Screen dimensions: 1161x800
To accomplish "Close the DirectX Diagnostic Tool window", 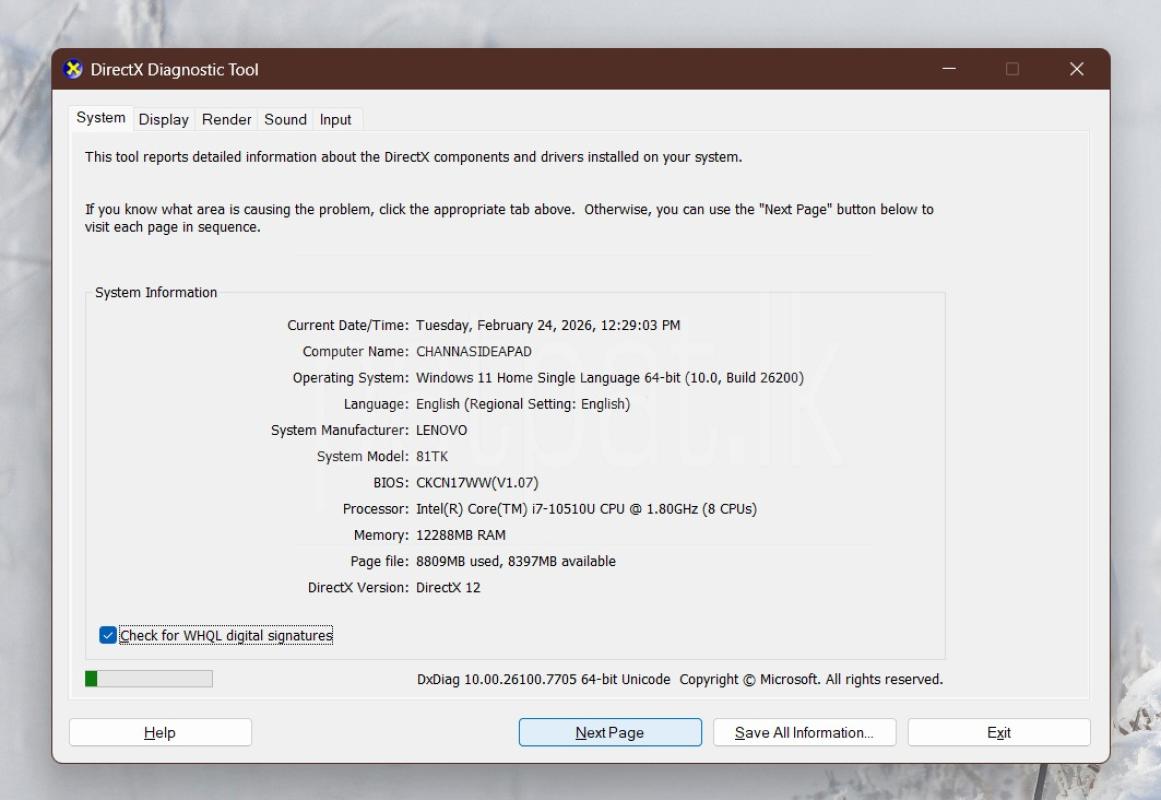I will point(1076,69).
